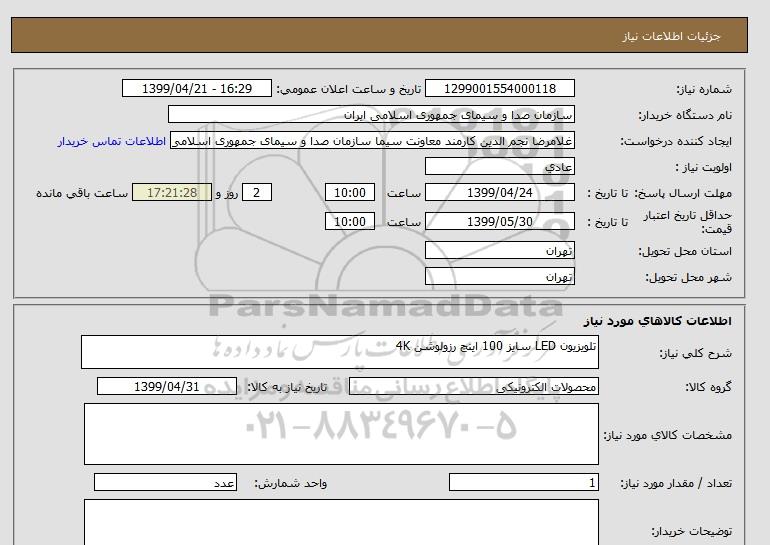The width and height of the screenshot is (770, 545).
Task: Select the واحد شمارش field showing عدد
Action: (x=167, y=483)
